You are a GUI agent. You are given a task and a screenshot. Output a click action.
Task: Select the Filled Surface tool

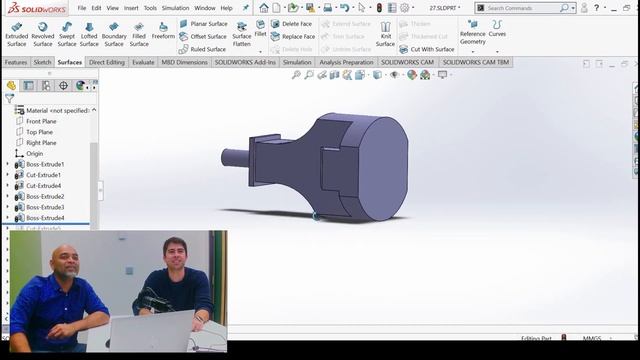tap(139, 34)
